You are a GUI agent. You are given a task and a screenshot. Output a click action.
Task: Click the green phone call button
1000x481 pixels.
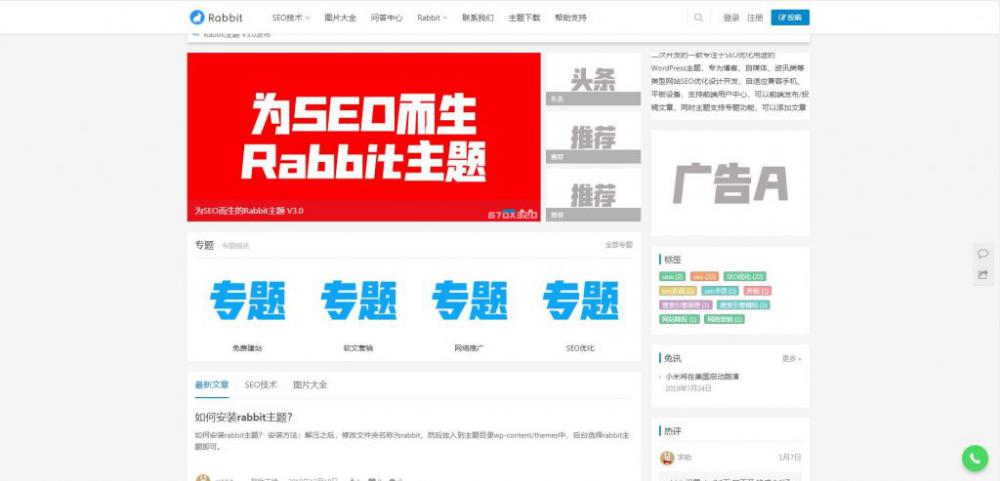[974, 458]
